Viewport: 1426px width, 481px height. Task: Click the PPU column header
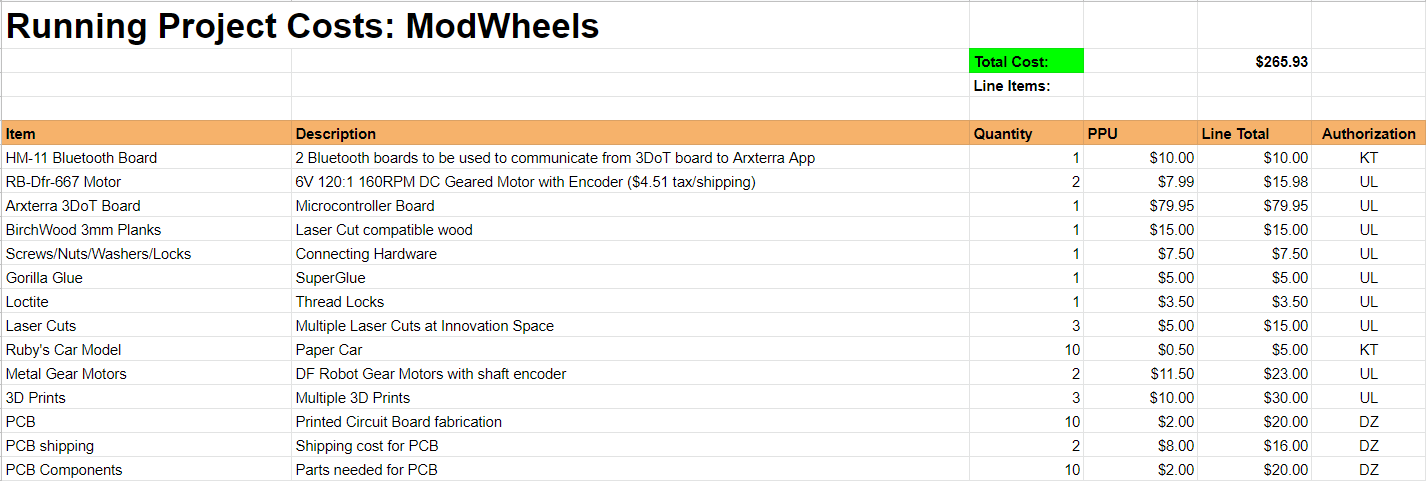click(x=1141, y=133)
